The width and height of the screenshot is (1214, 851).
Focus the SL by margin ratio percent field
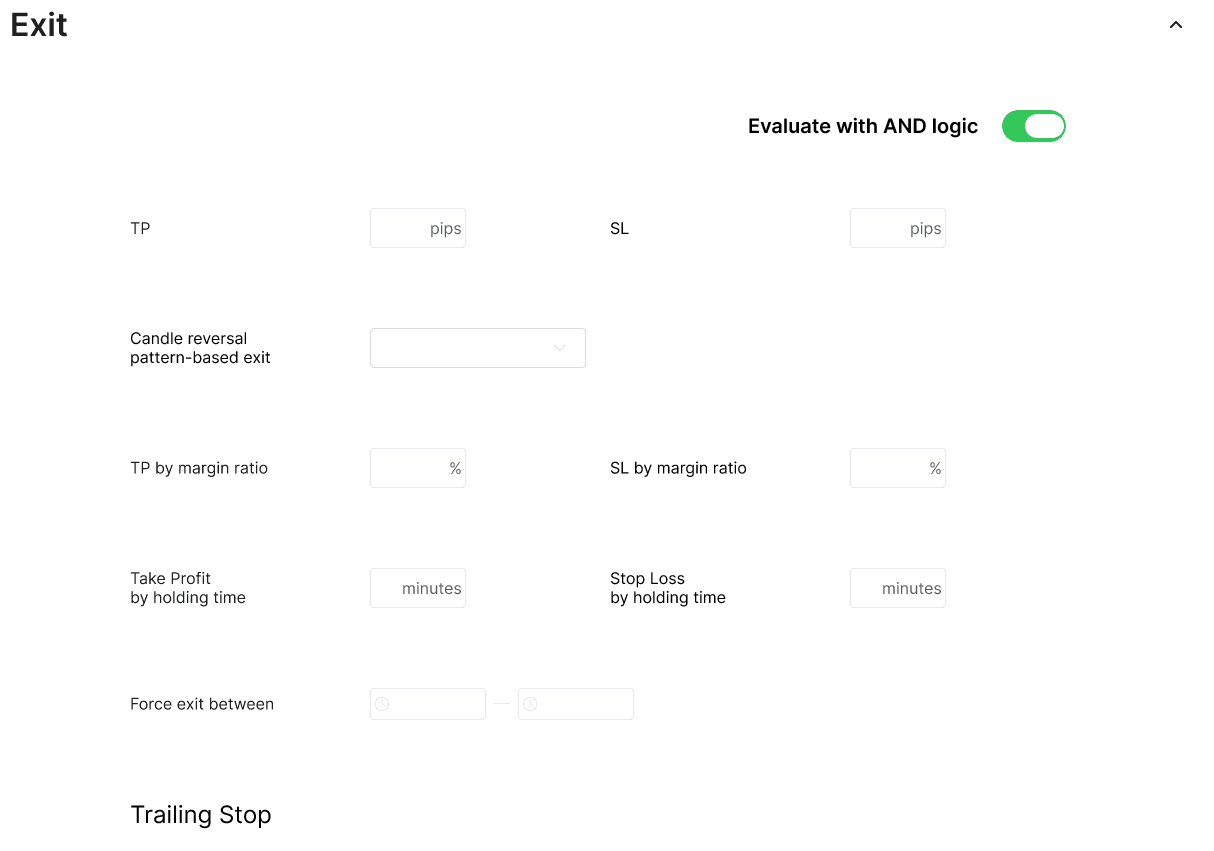[897, 468]
